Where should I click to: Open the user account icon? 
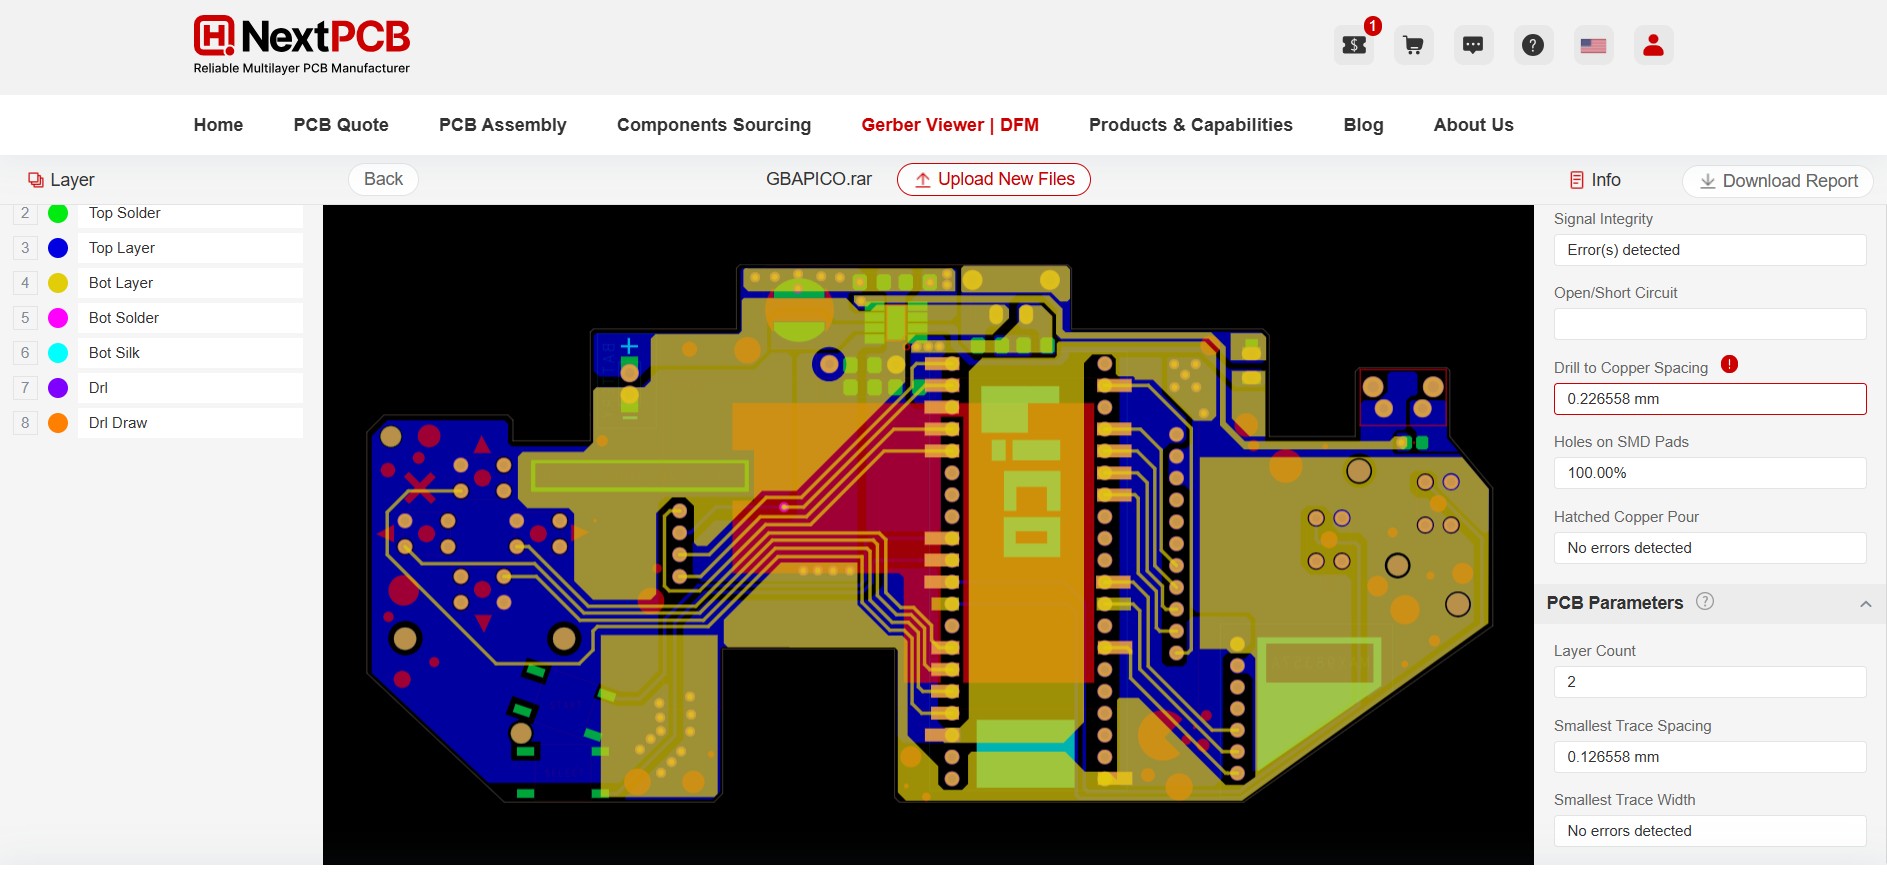pos(1653,45)
